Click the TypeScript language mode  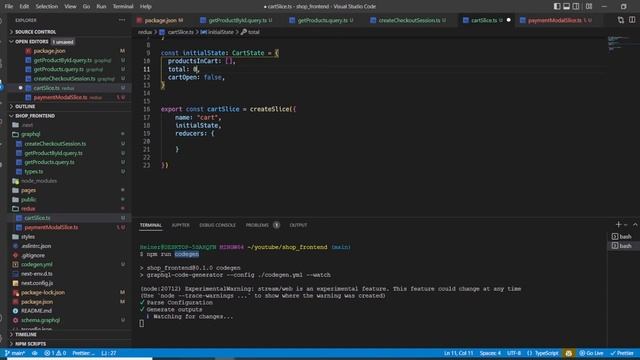547,353
